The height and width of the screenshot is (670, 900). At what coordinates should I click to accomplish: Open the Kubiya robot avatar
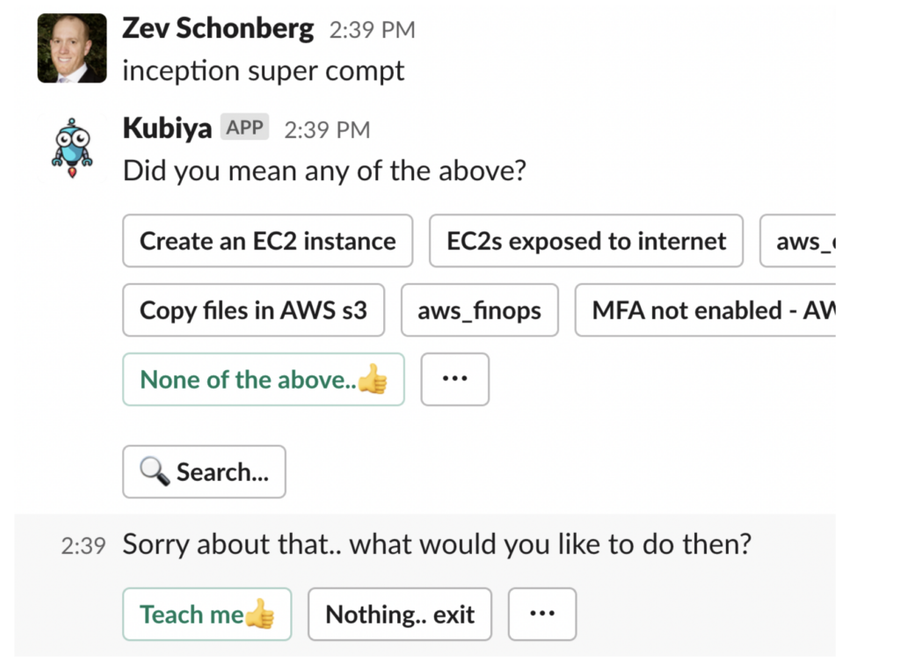pos(72,147)
